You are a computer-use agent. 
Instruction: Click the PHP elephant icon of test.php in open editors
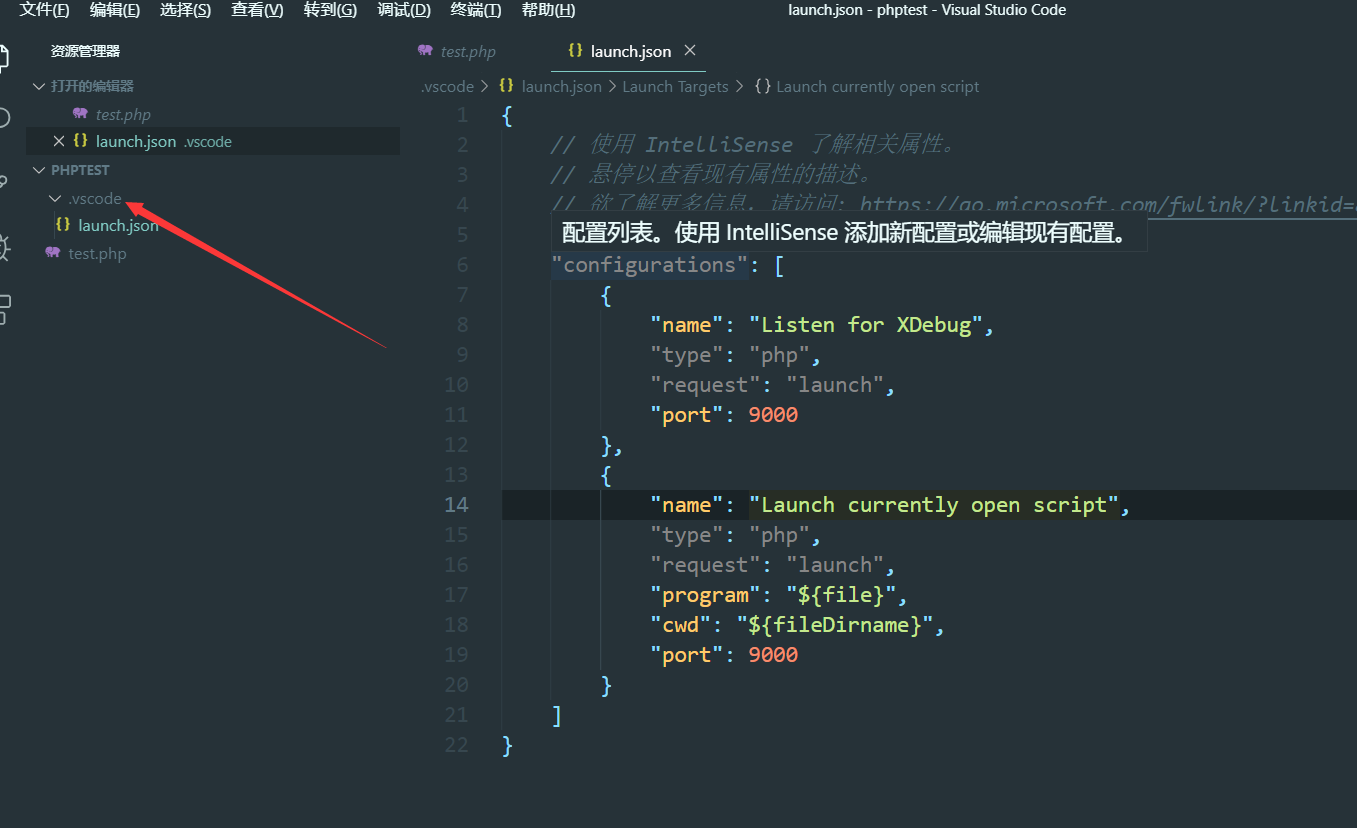81,114
